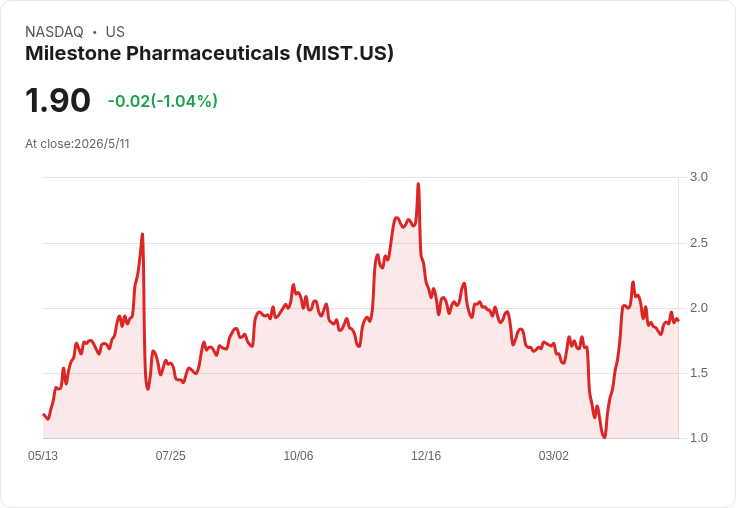Click the At close:2026/5/11 timestamp
Viewport: 736px width, 508px height.
77,144
